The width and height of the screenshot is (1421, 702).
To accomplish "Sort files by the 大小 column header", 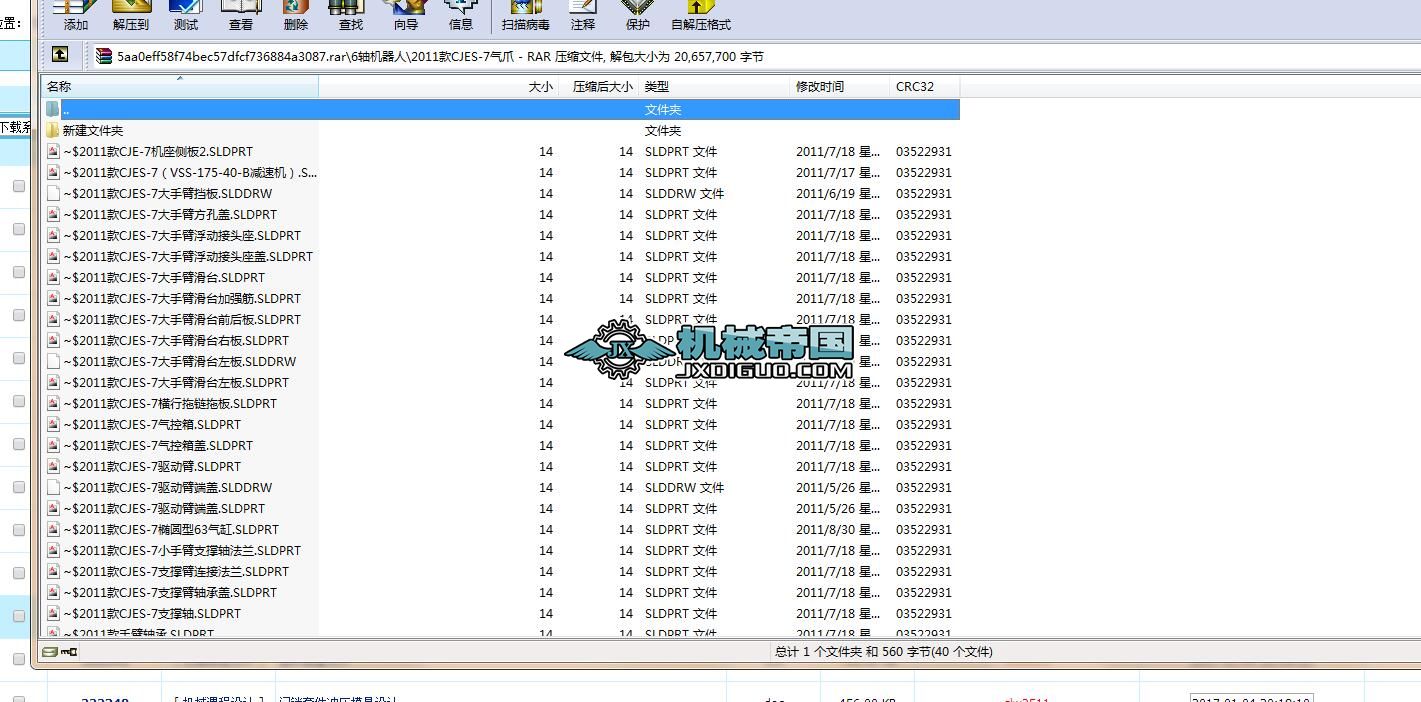I will coord(540,87).
